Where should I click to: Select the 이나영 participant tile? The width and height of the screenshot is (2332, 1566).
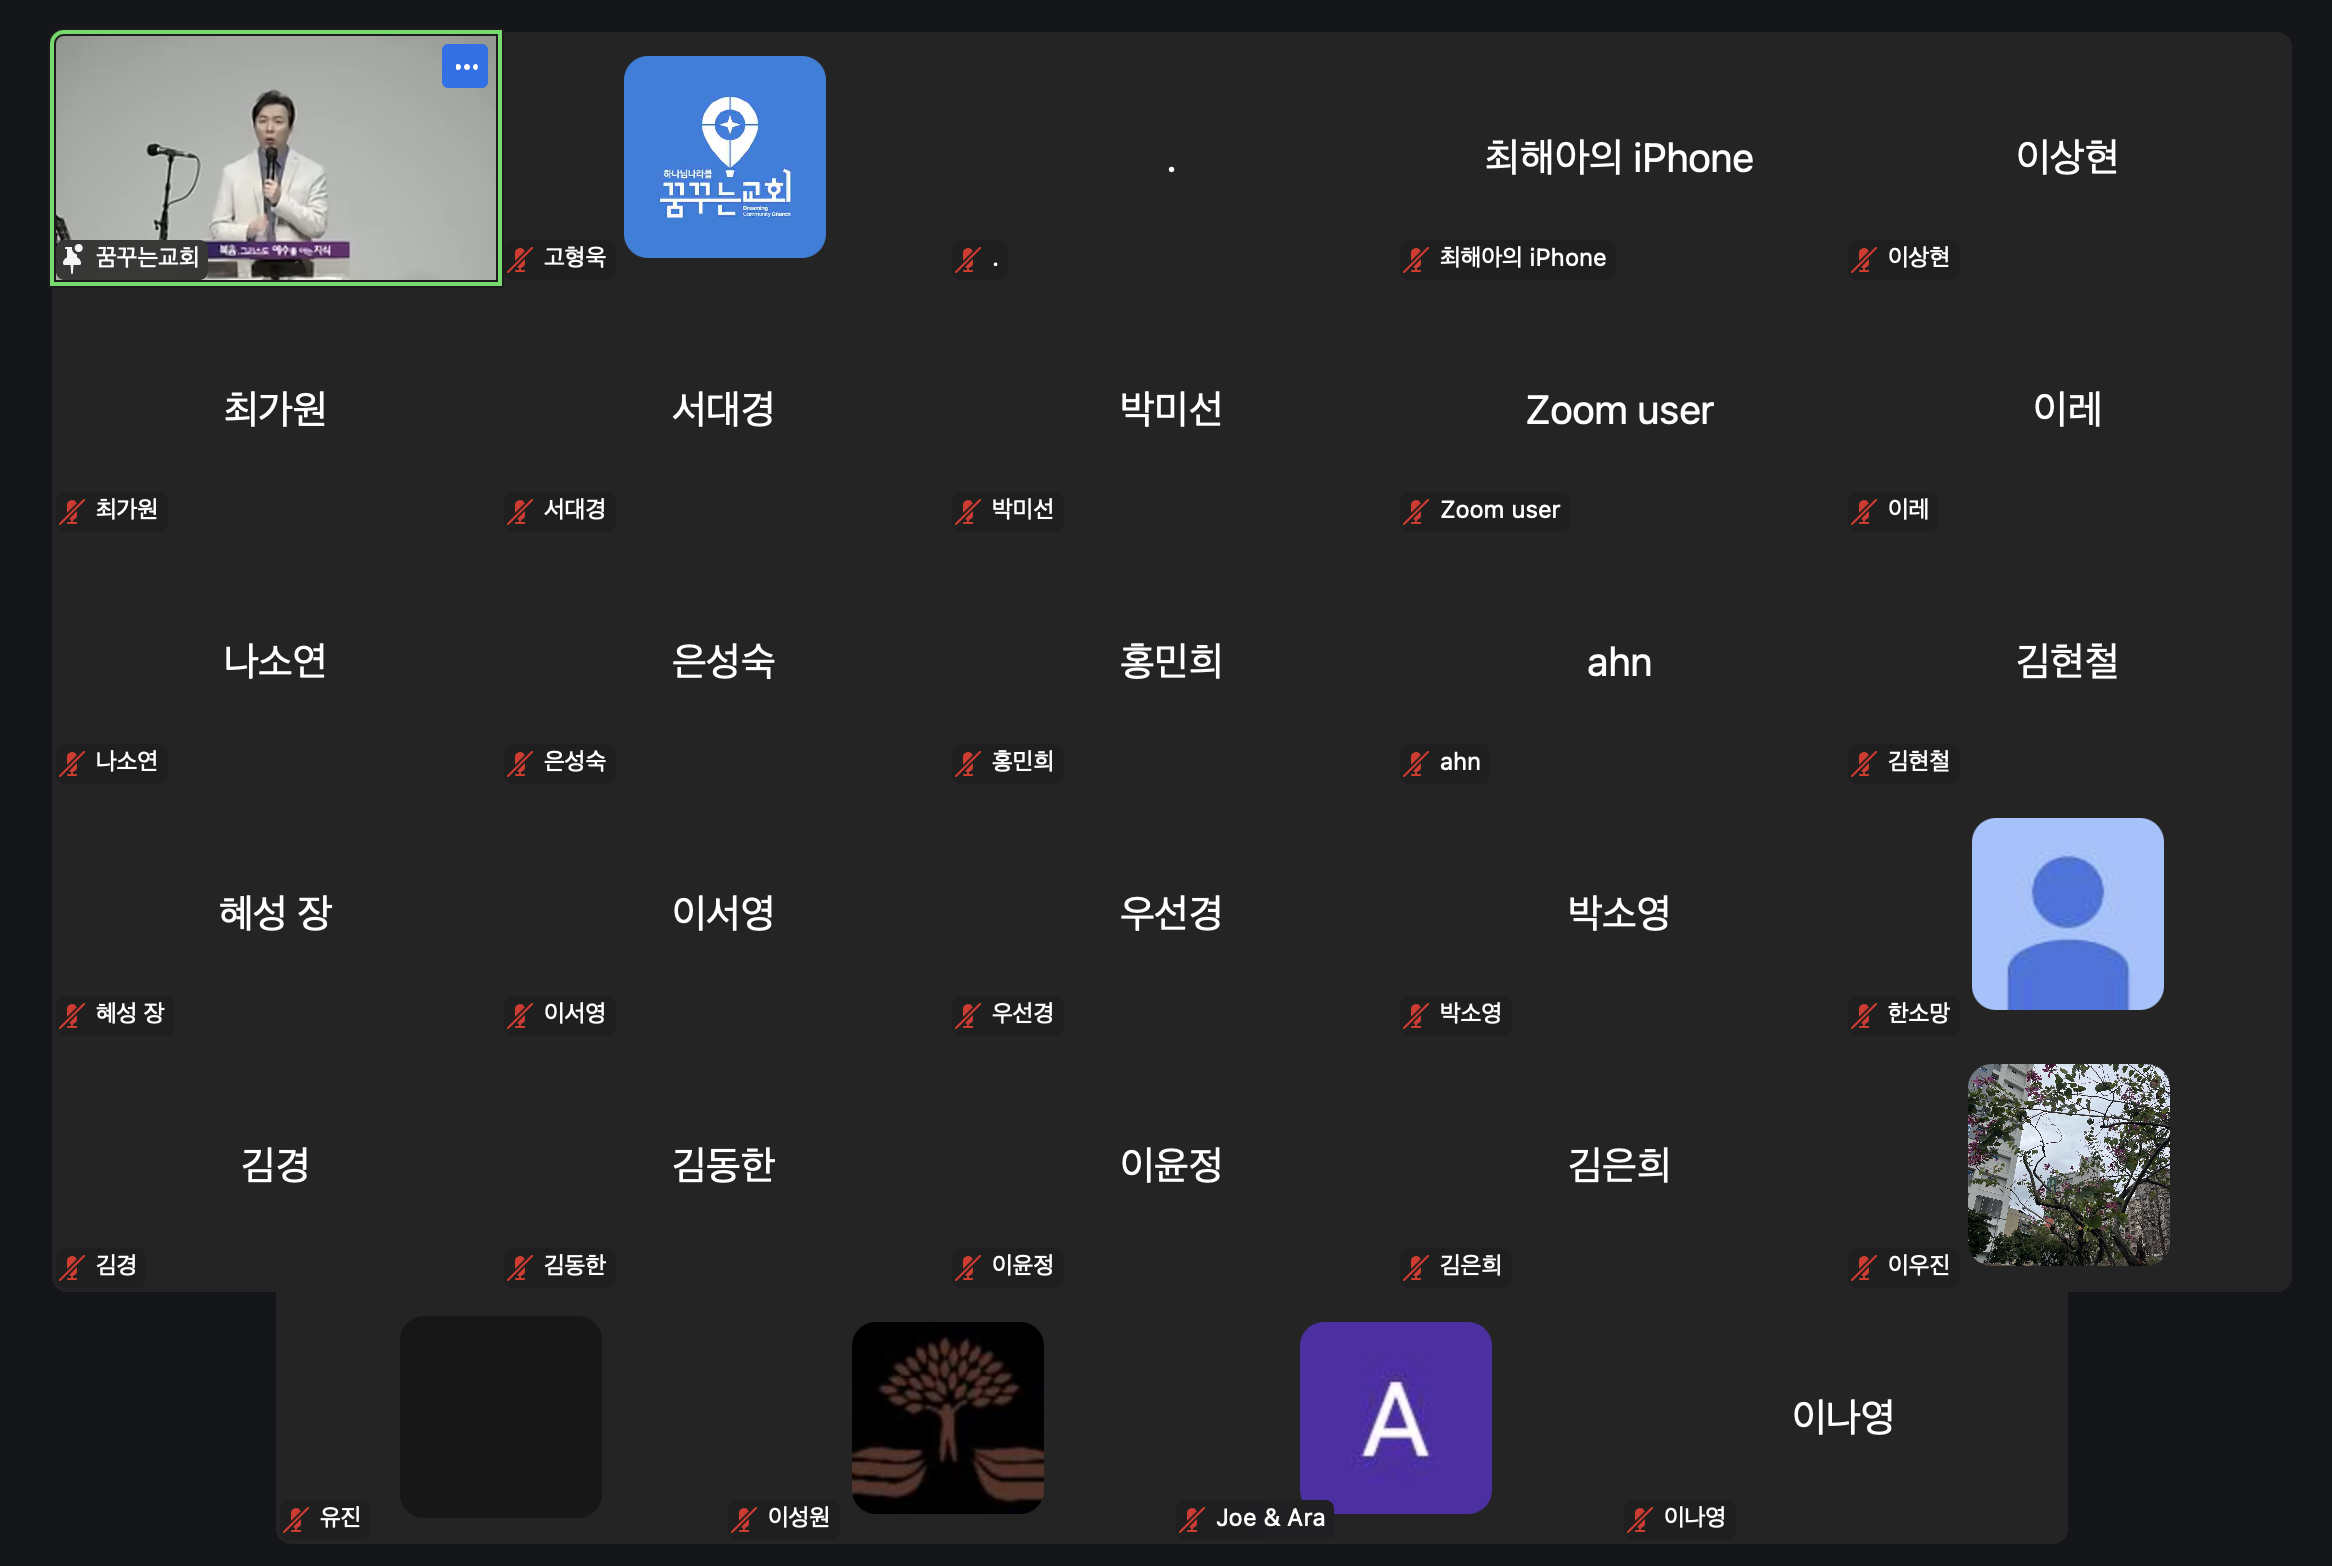(1843, 1417)
